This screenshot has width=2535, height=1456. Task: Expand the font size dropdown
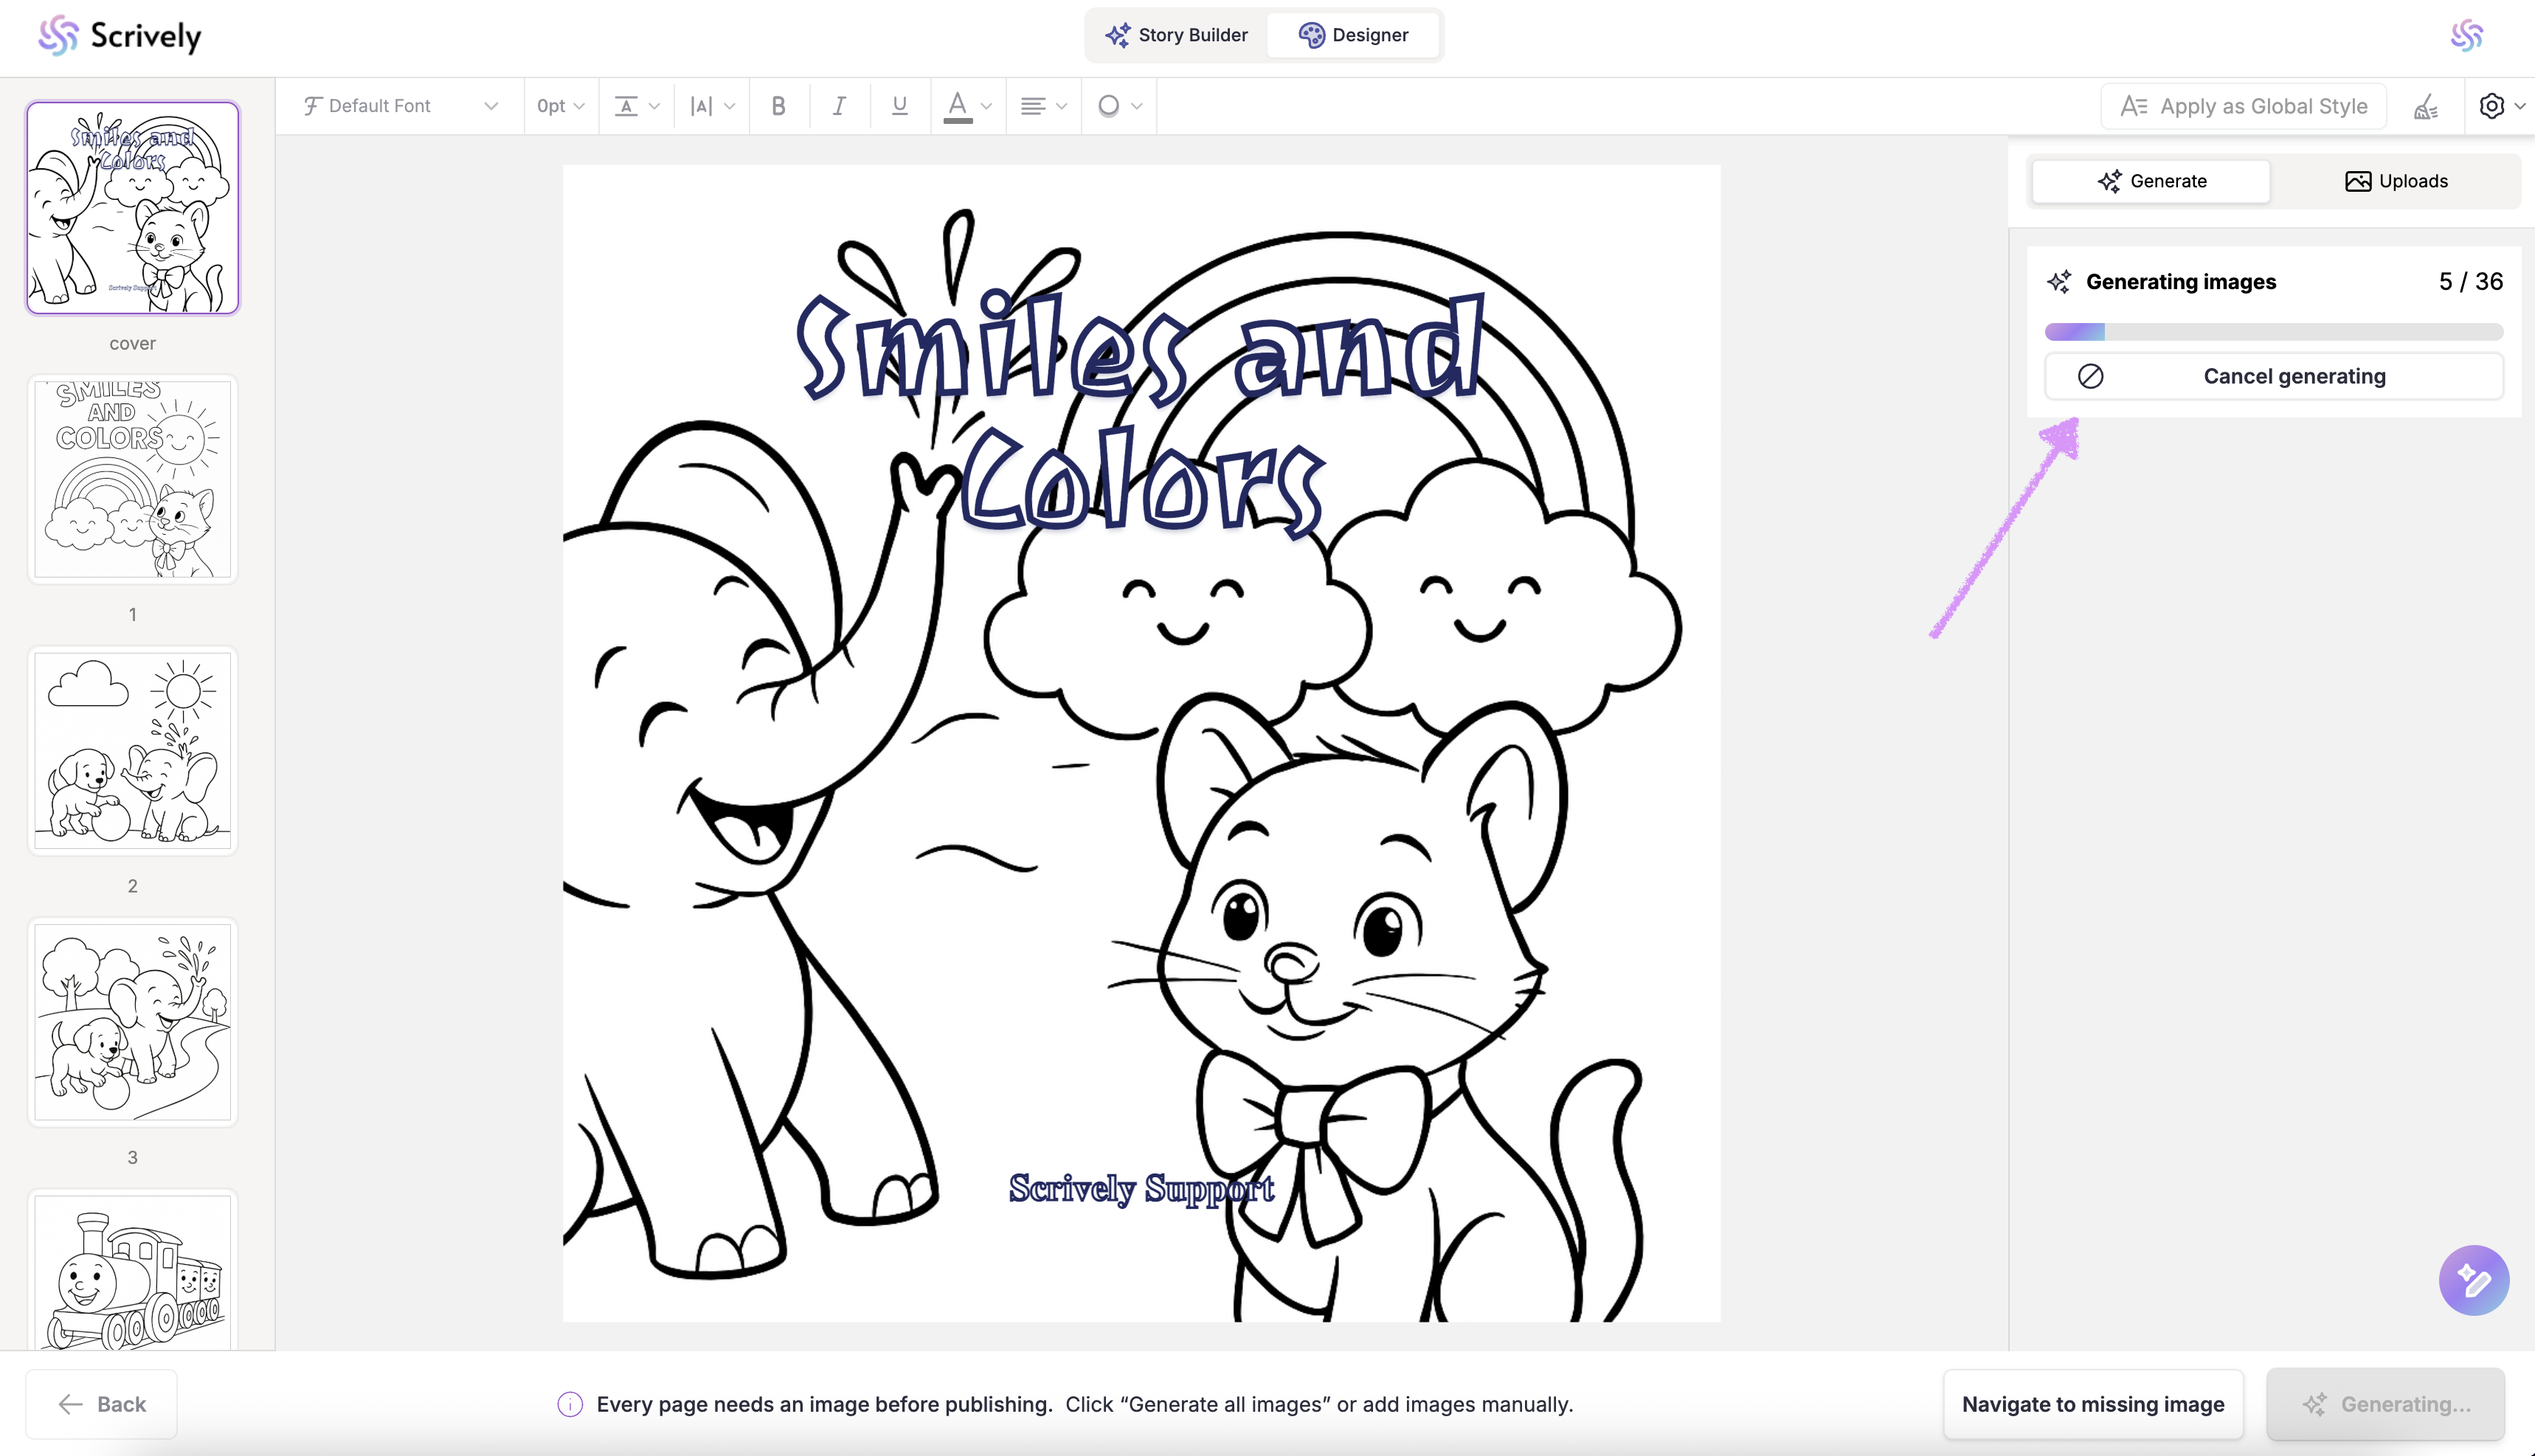pos(560,106)
